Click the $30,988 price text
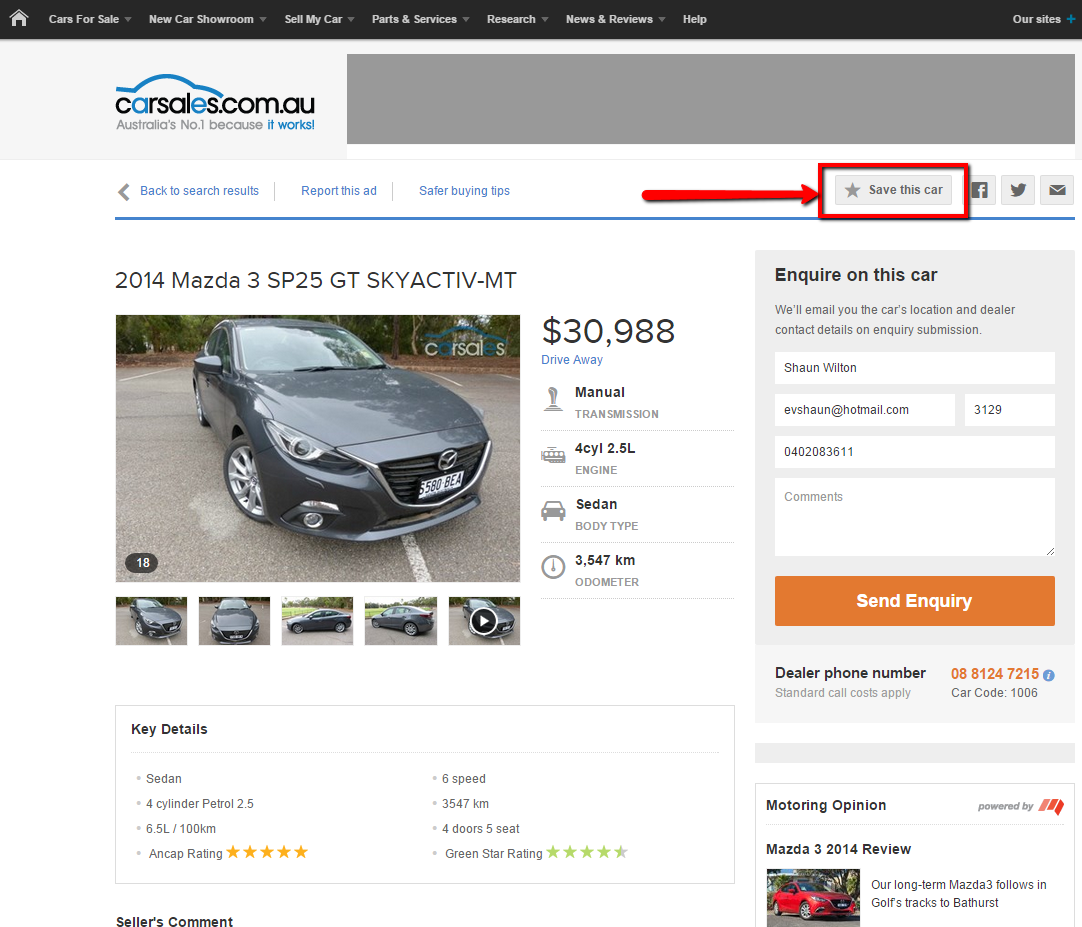Viewport: 1082px width, 927px height. [608, 331]
